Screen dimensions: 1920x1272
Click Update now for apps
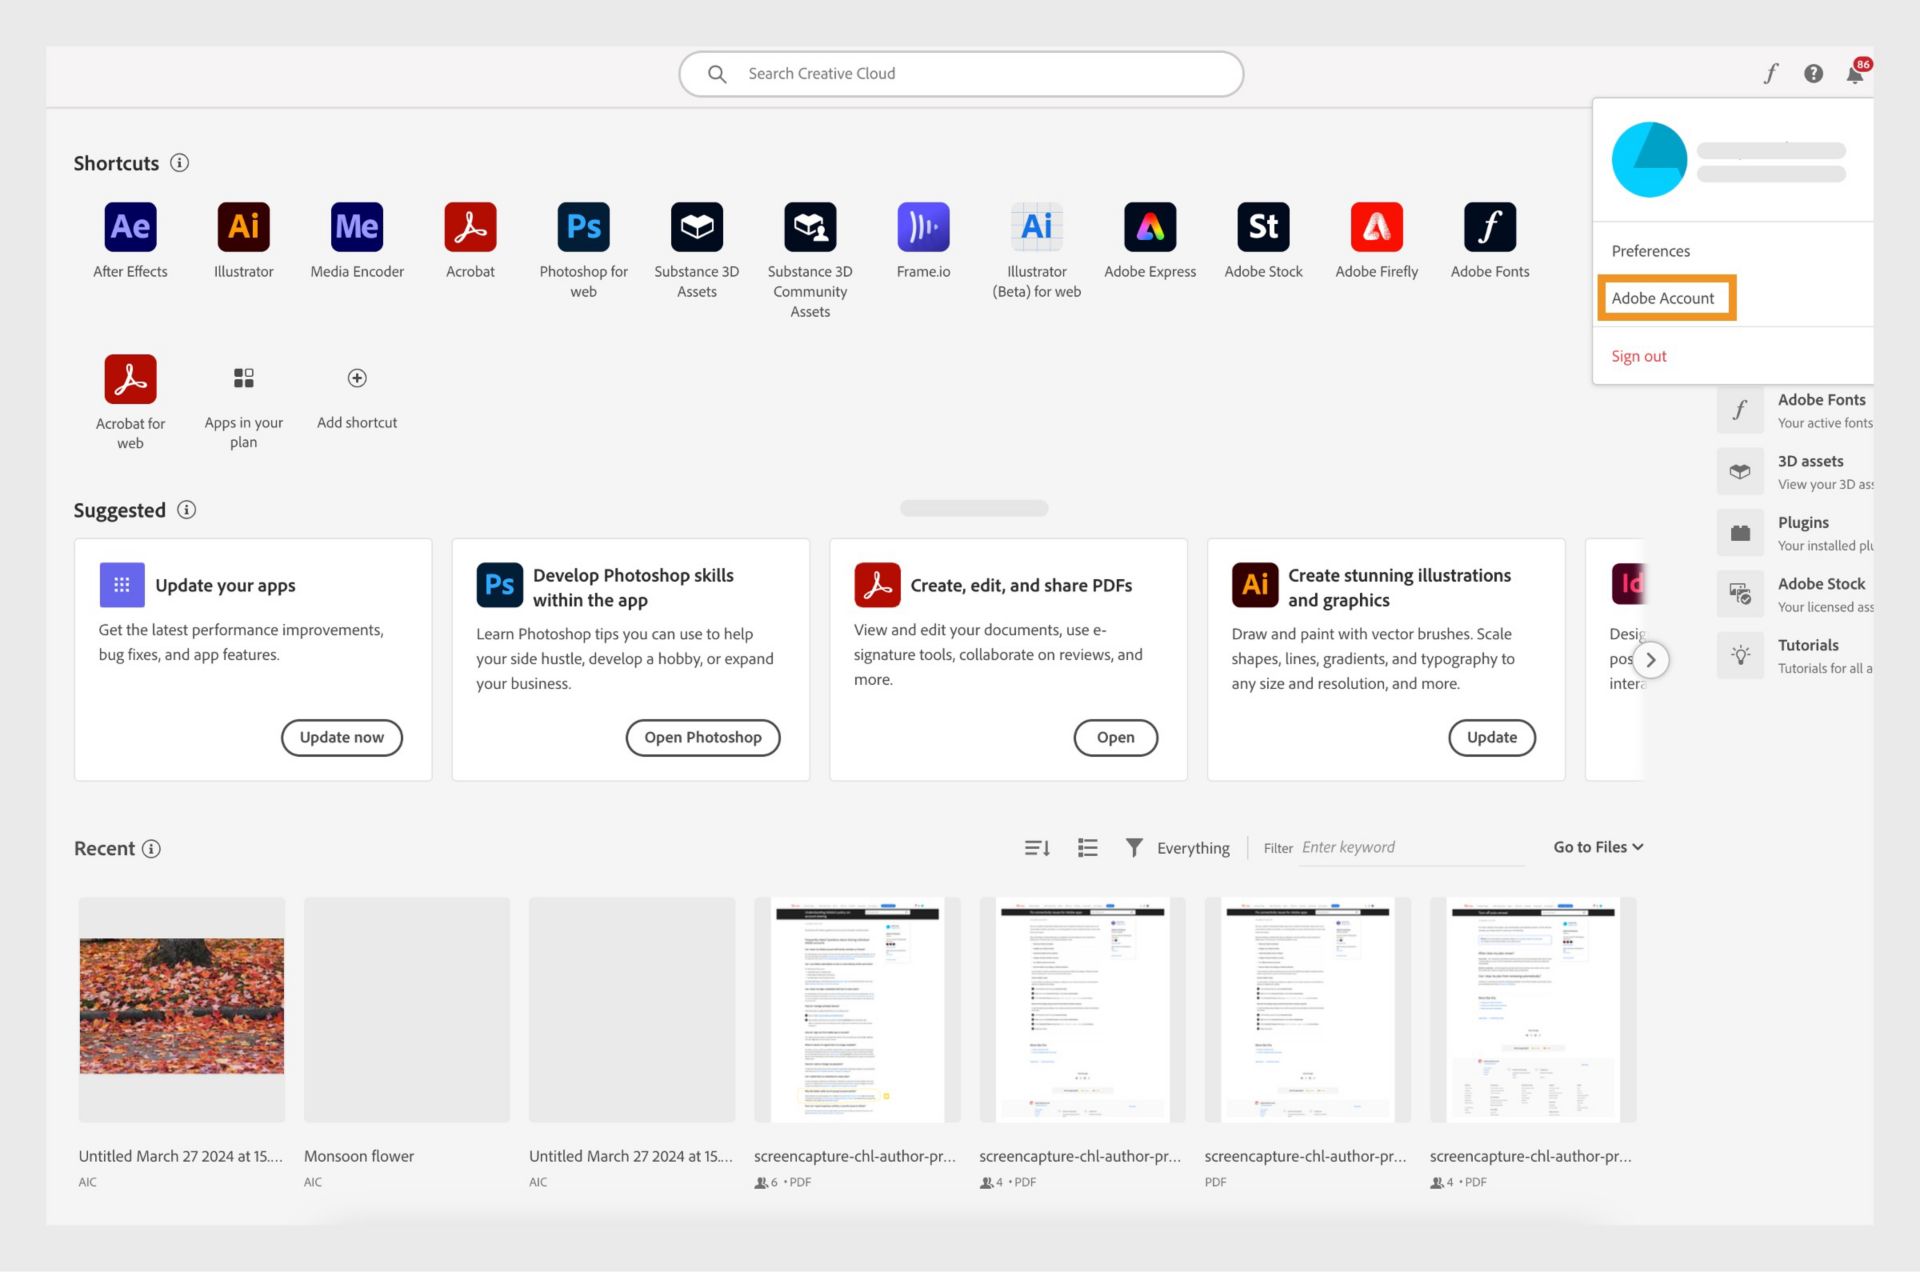[x=341, y=737]
